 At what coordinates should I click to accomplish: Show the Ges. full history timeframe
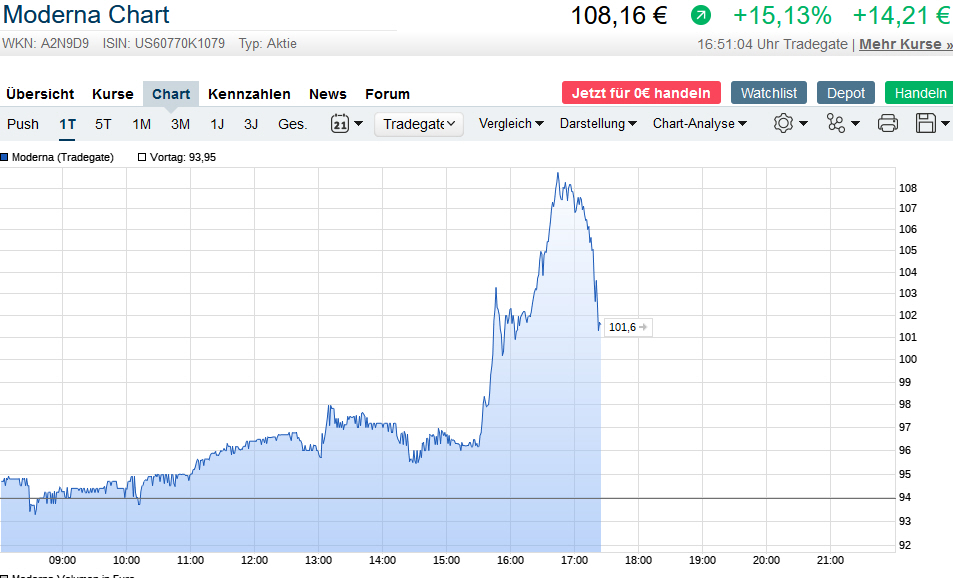(x=292, y=124)
